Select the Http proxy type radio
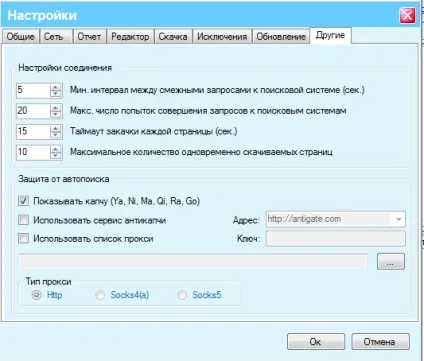Screen dimensions: 424x361 [36, 295]
